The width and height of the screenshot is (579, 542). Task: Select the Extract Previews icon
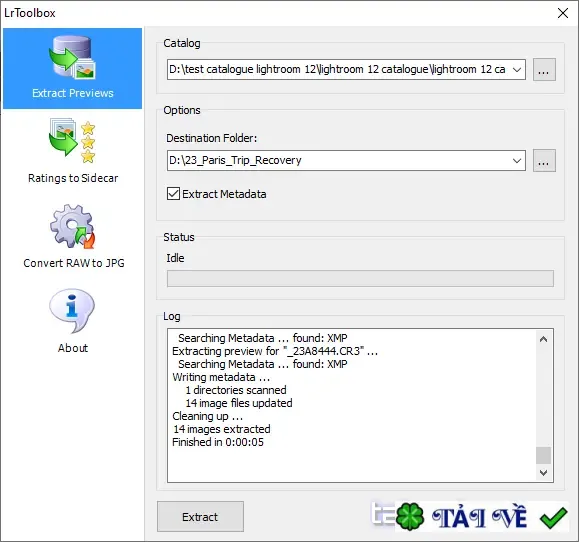pyautogui.click(x=72, y=57)
